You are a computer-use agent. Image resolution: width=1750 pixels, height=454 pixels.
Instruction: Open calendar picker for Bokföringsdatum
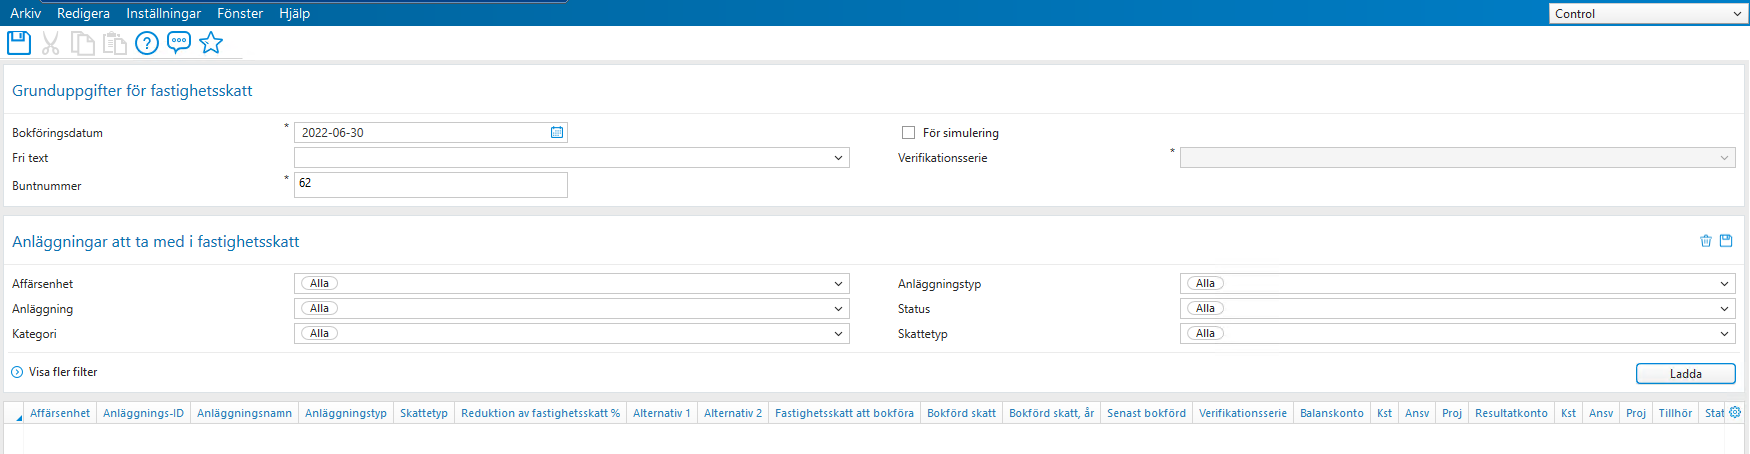[557, 132]
